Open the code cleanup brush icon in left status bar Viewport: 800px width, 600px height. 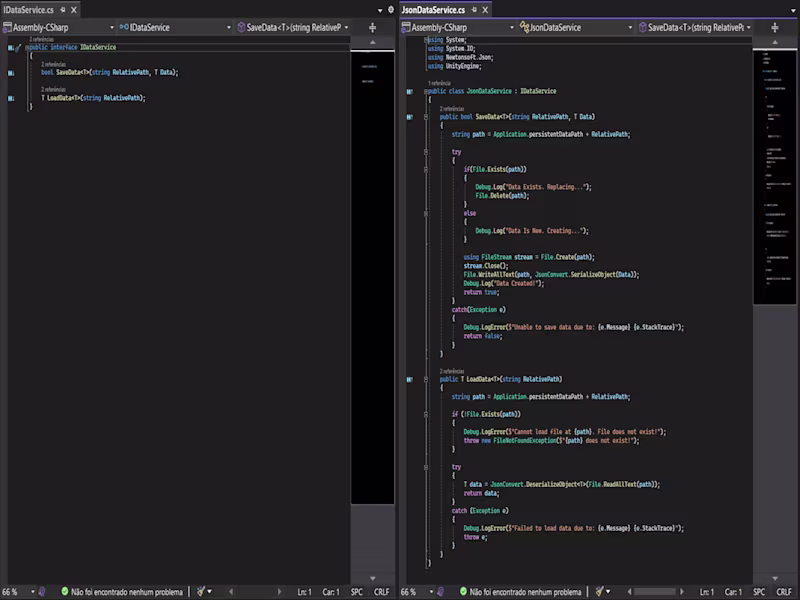[201, 592]
